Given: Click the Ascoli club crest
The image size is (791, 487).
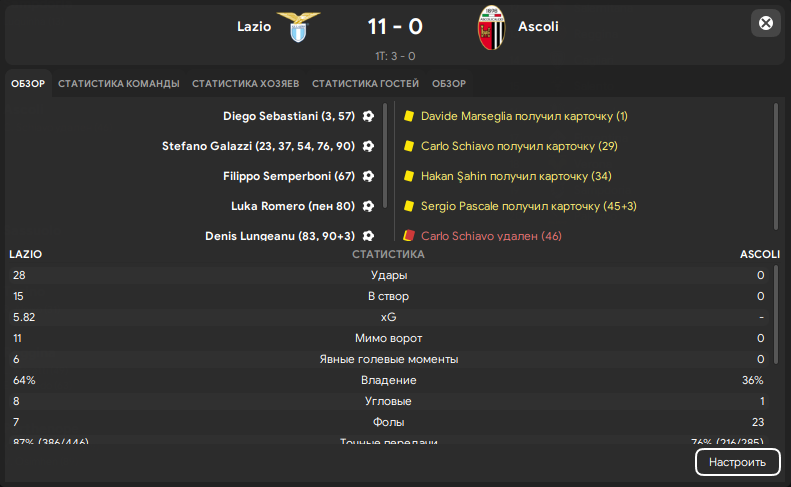Looking at the screenshot, I should pos(491,28).
